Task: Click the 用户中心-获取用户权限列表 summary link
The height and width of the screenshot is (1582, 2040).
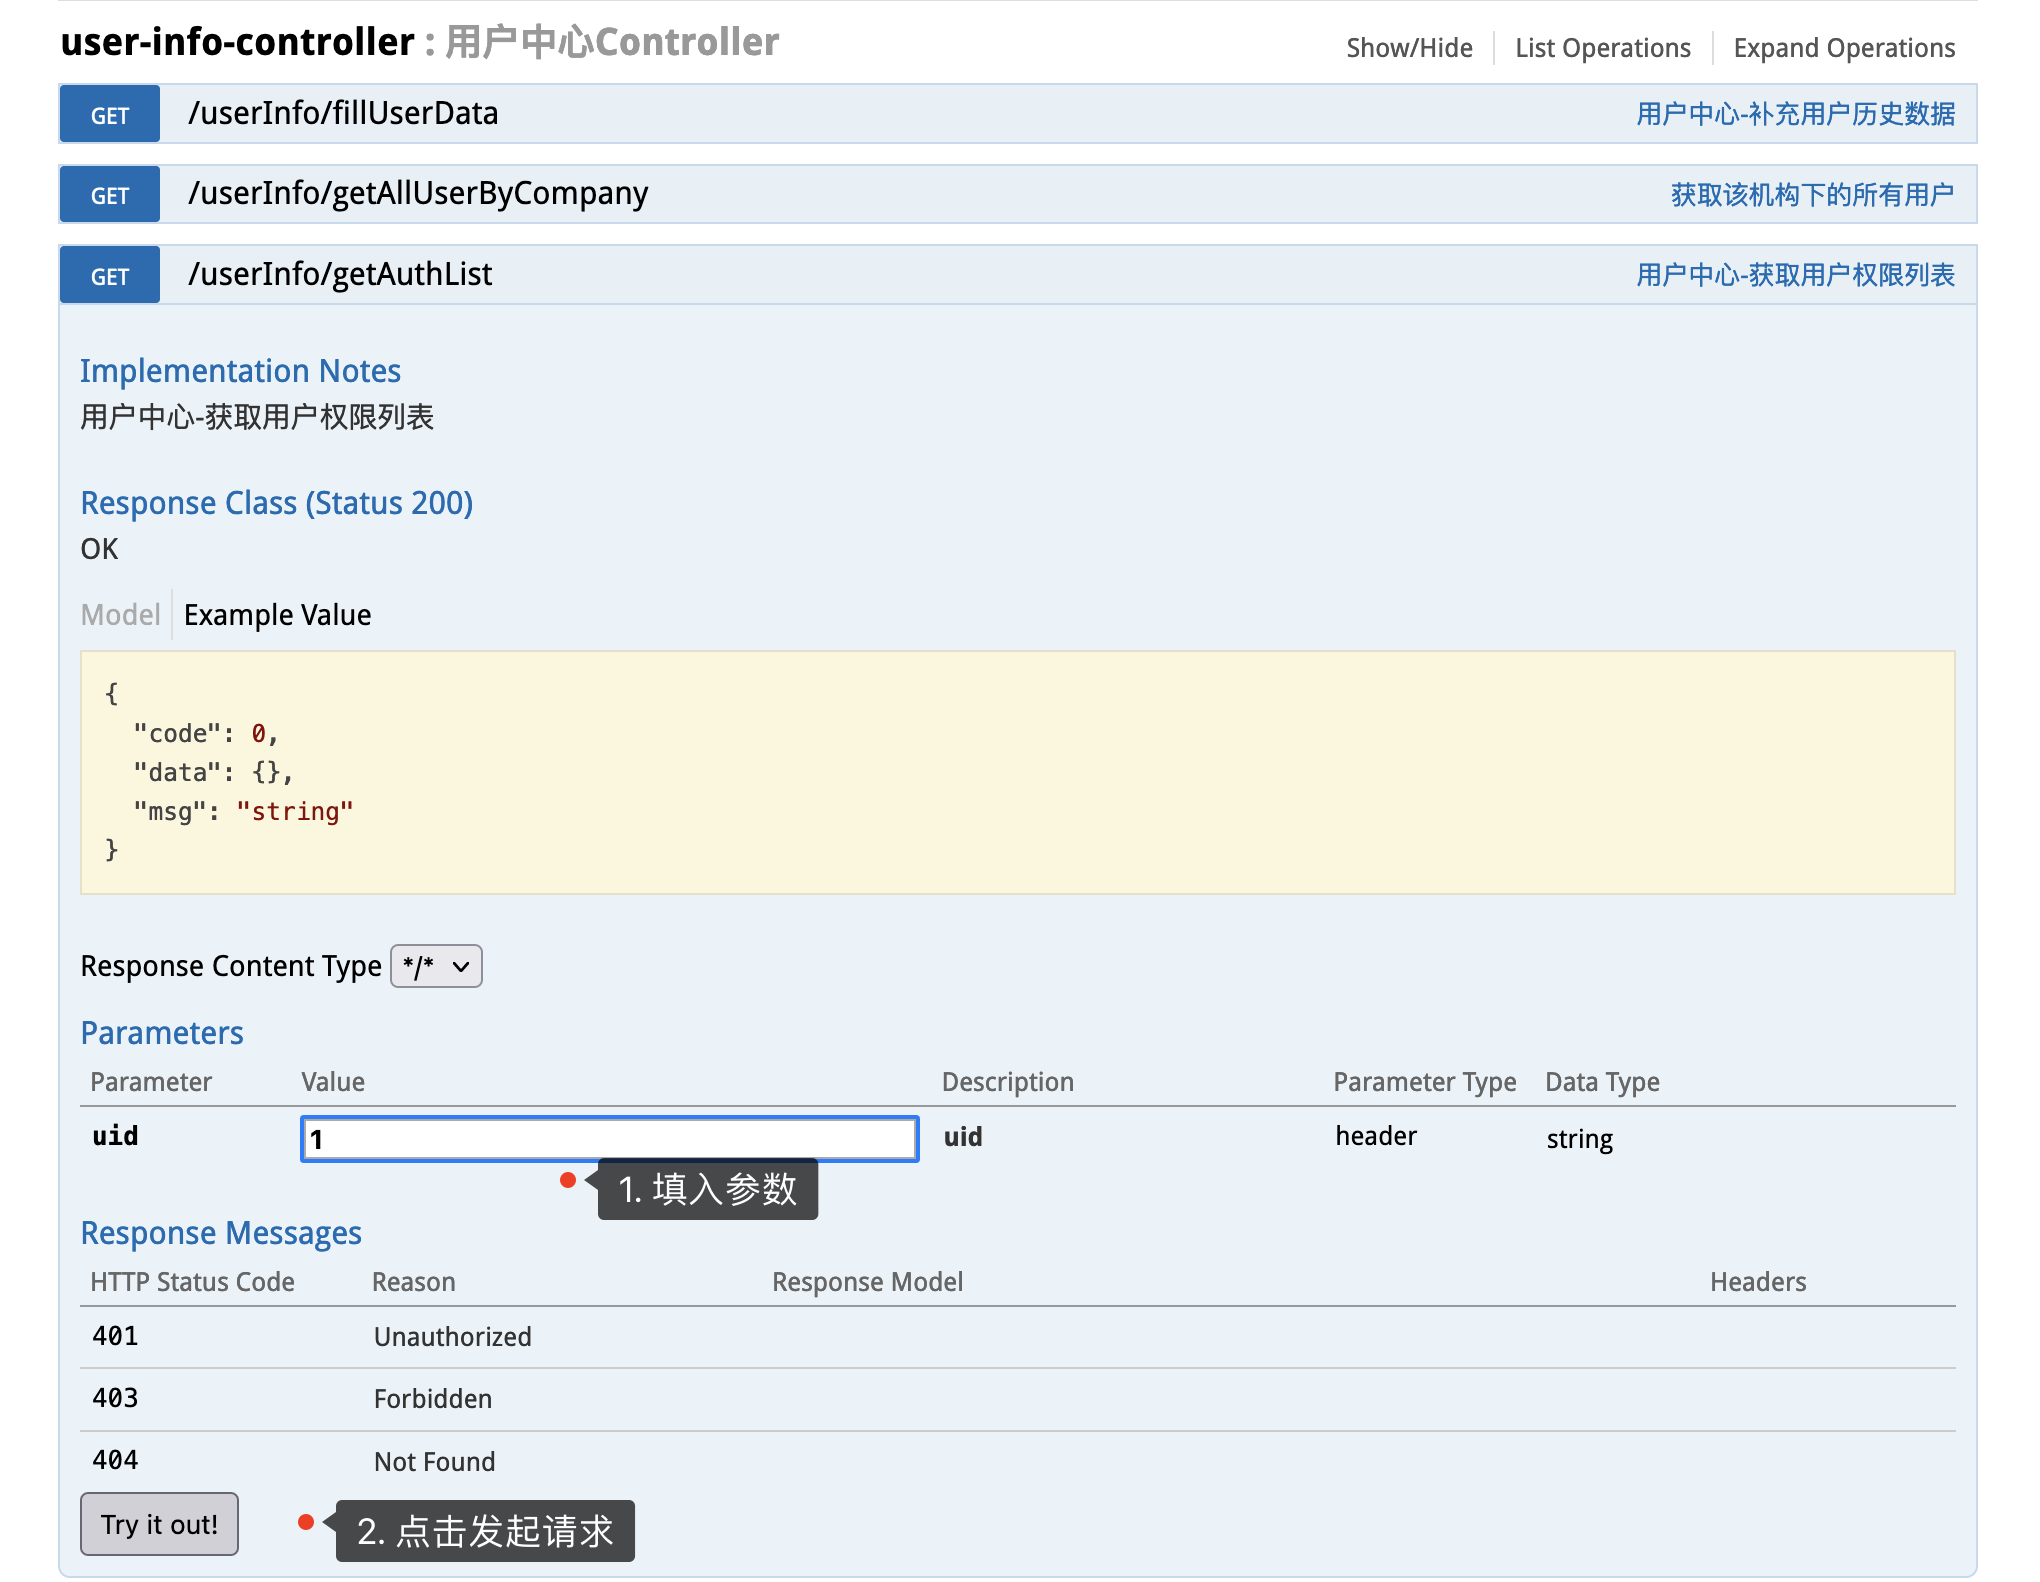Action: coord(1795,276)
